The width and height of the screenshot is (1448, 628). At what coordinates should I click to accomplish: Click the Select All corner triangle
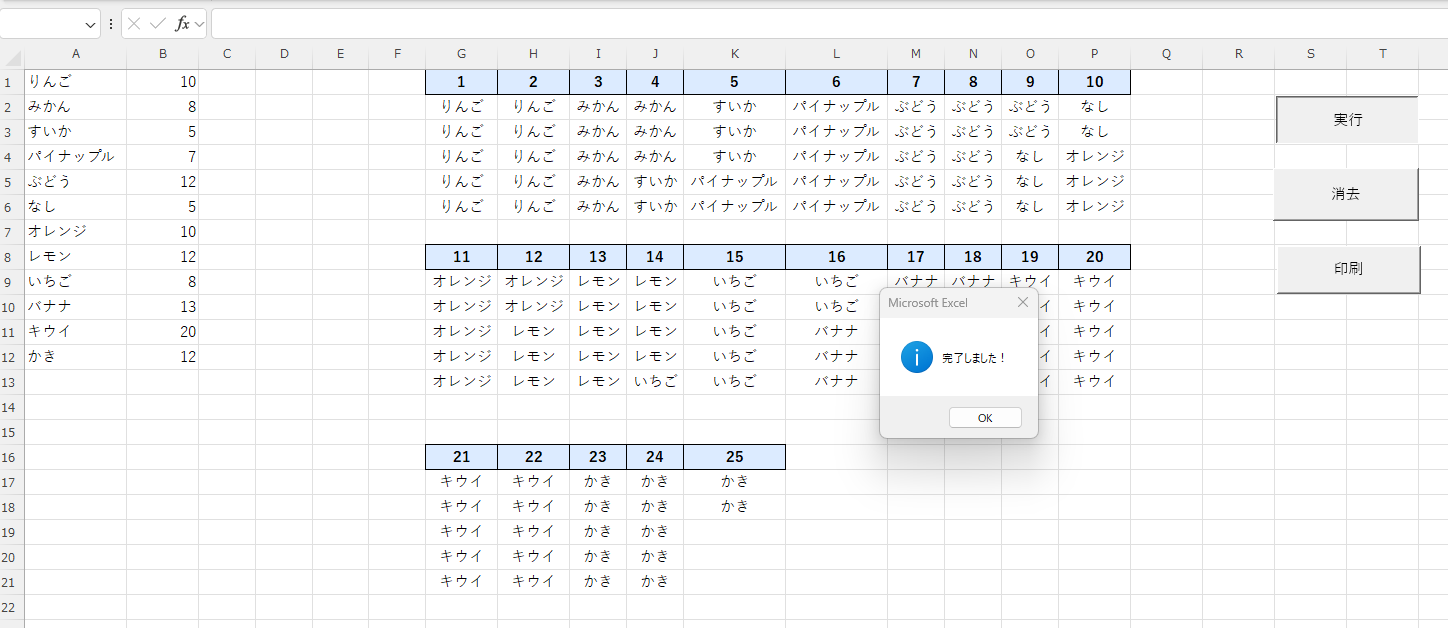(12, 55)
